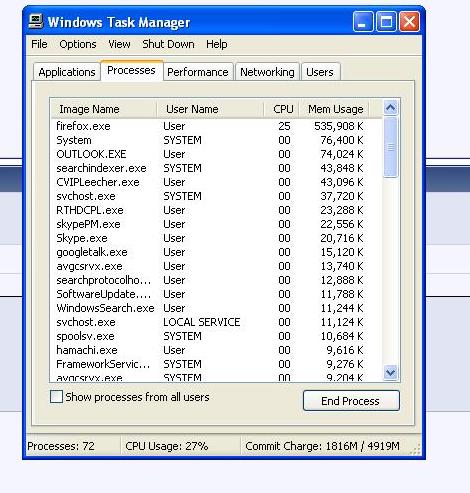This screenshot has height=493, width=470.
Task: Select svchost.exe run by LOCAL SERVICE
Action: click(216, 322)
